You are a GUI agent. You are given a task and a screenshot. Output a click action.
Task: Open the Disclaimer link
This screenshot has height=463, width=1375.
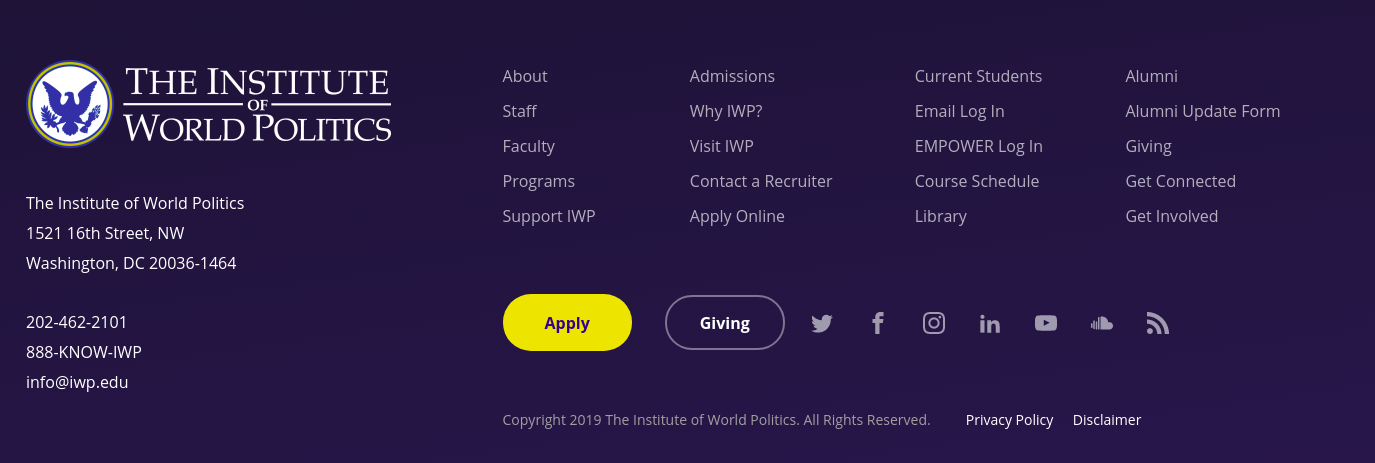1107,420
